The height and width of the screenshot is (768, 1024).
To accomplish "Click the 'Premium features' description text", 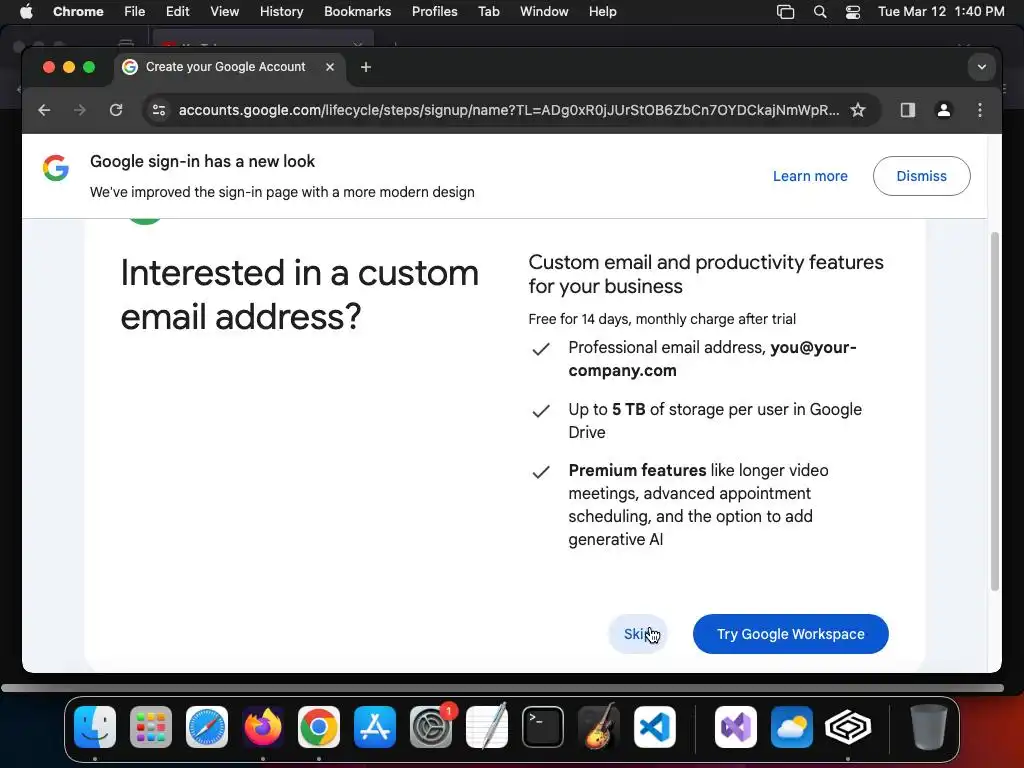I will pyautogui.click(x=698, y=505).
